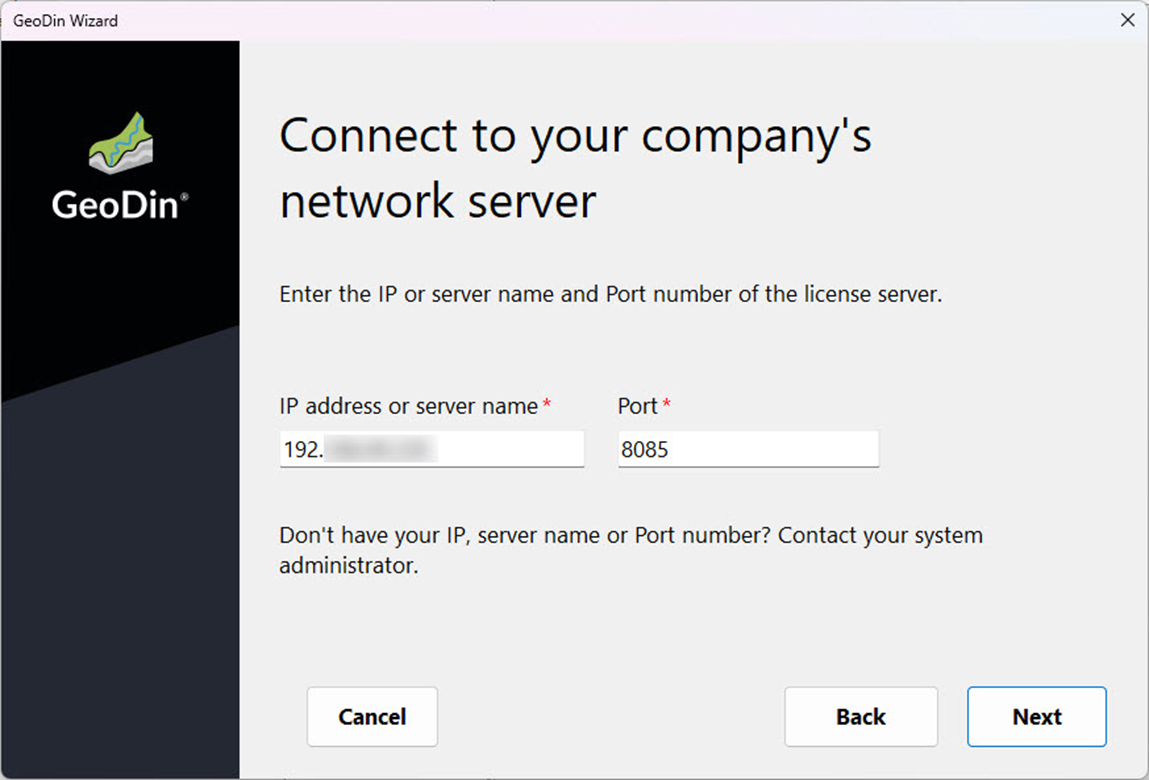Click the 'IP address or server name' label
This screenshot has width=1149, height=780.
pyautogui.click(x=408, y=406)
